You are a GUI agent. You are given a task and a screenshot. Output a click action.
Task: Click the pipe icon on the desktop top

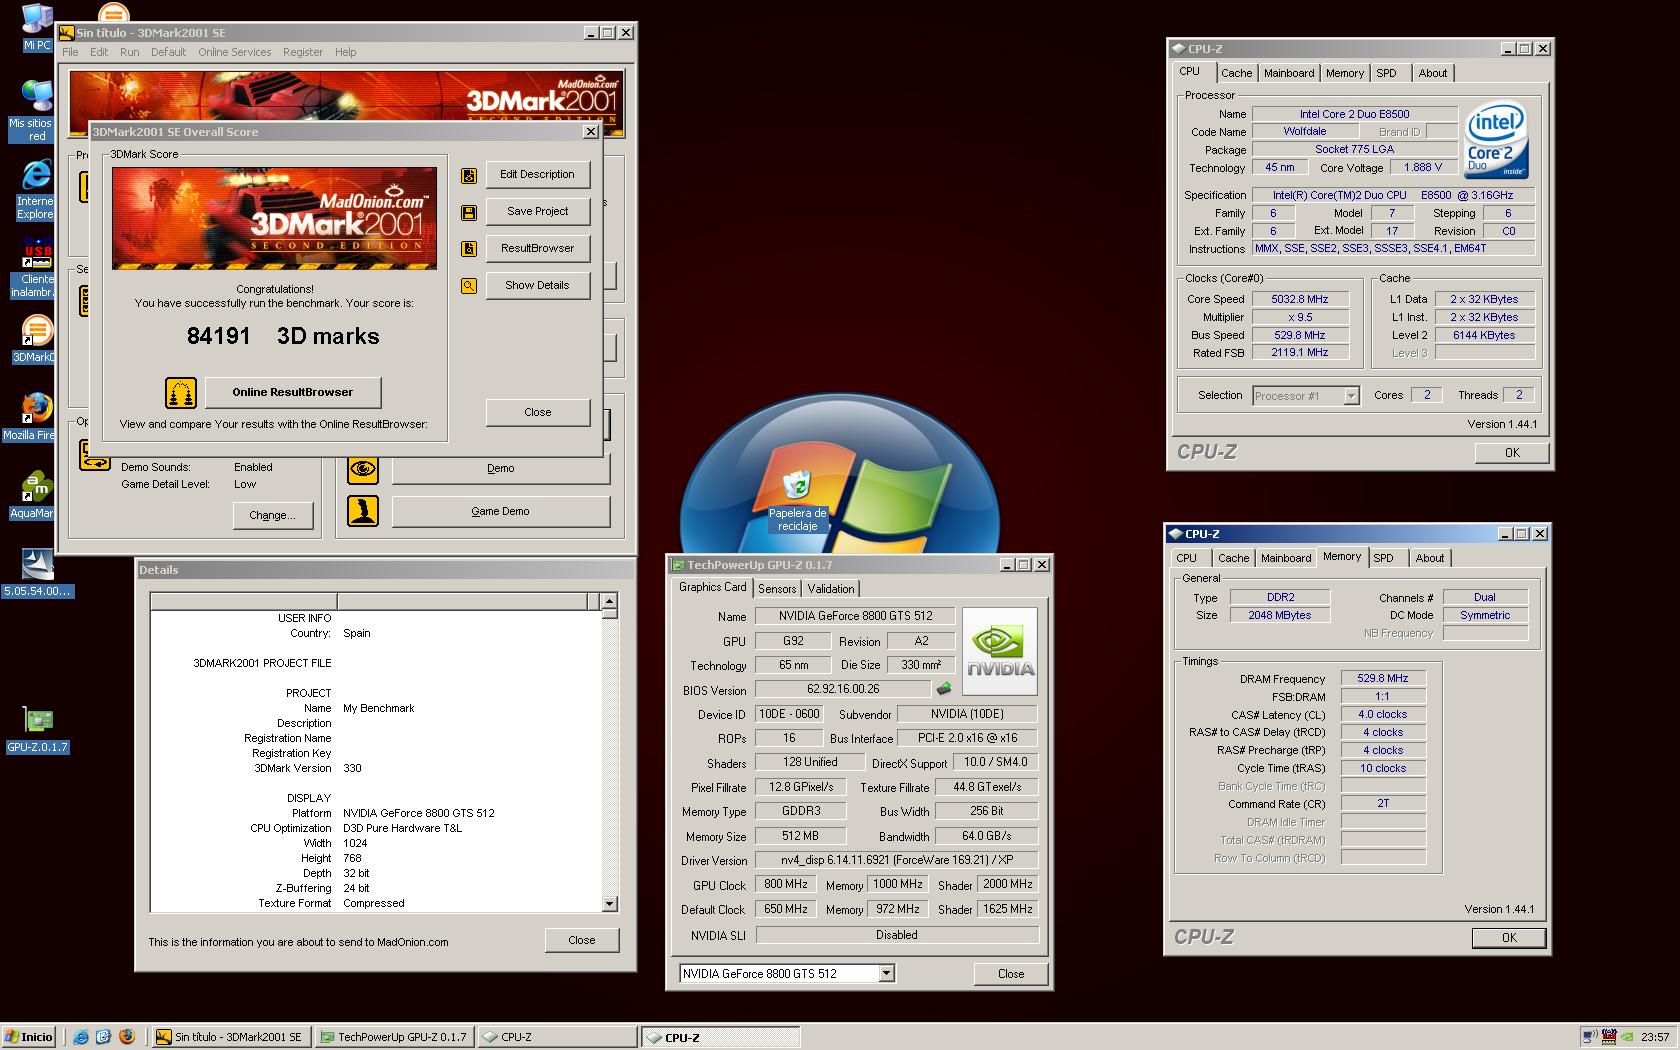coord(114,12)
